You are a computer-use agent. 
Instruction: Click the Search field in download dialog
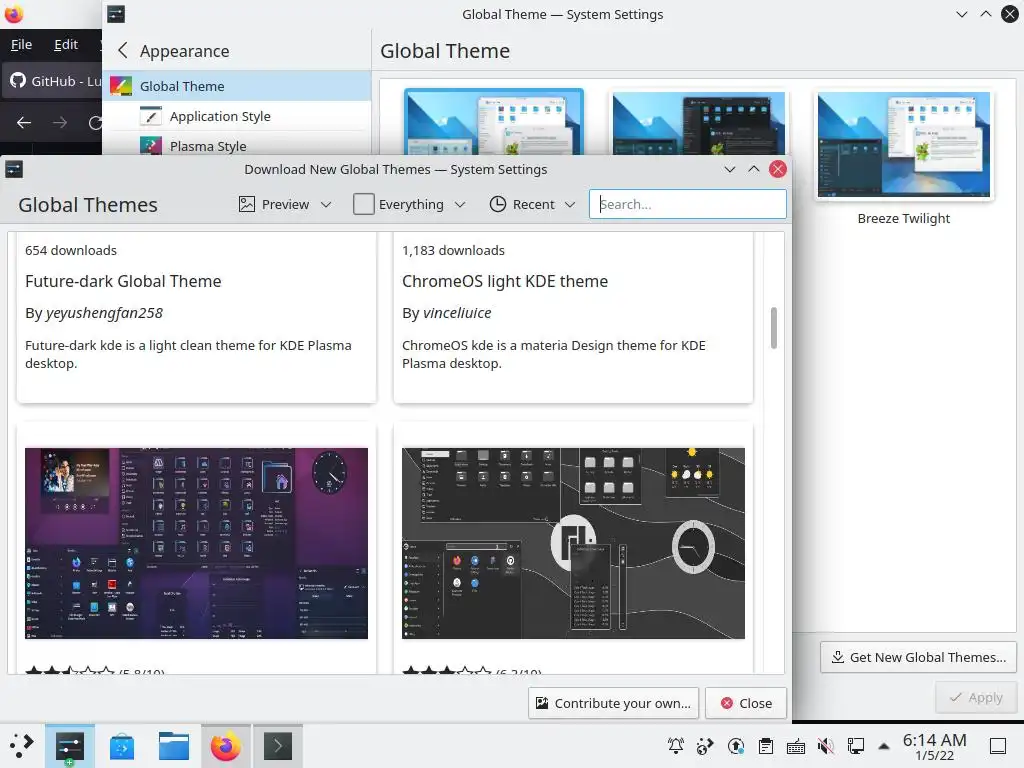688,204
